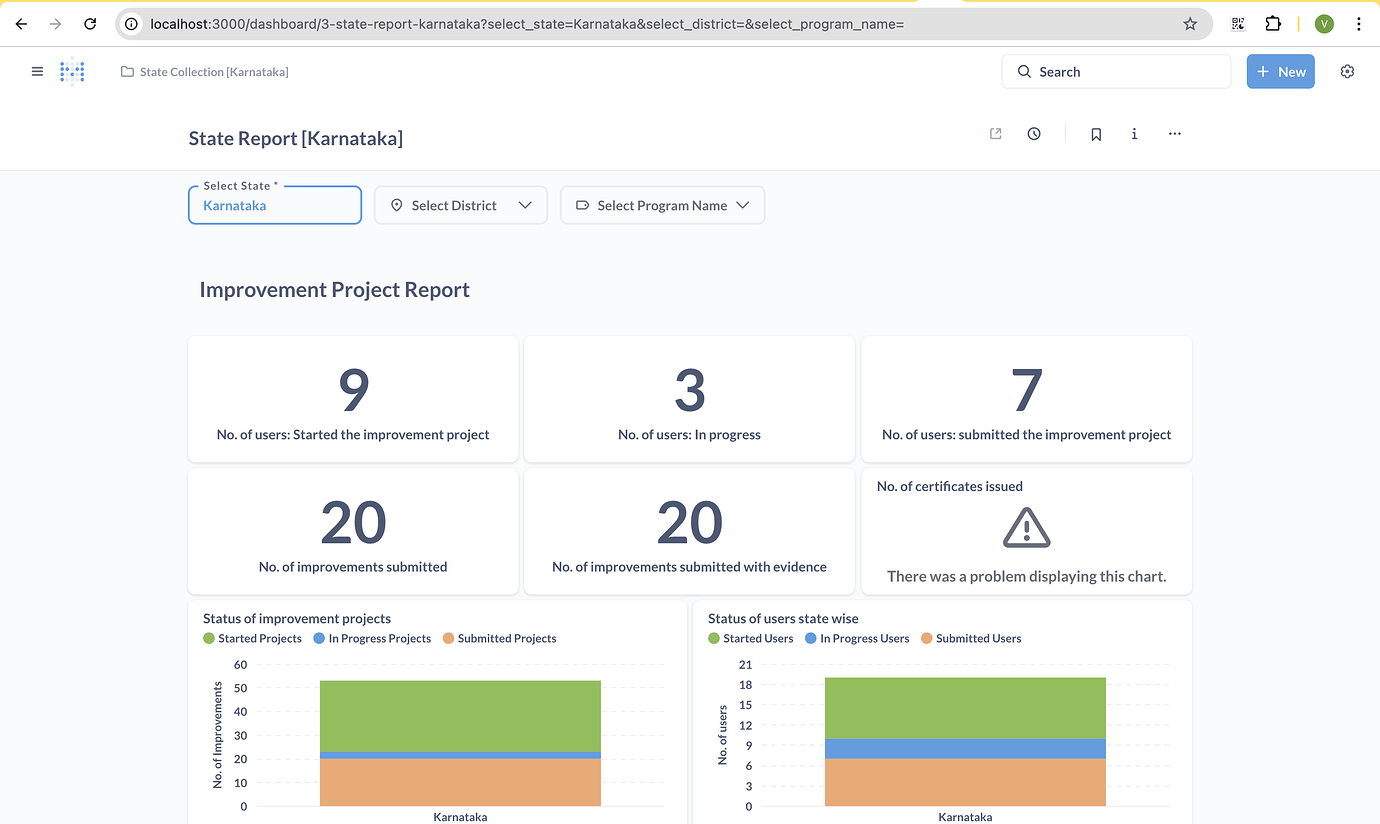This screenshot has height=824, width=1380.
Task: Click the browser address bar URL
Action: (527, 24)
